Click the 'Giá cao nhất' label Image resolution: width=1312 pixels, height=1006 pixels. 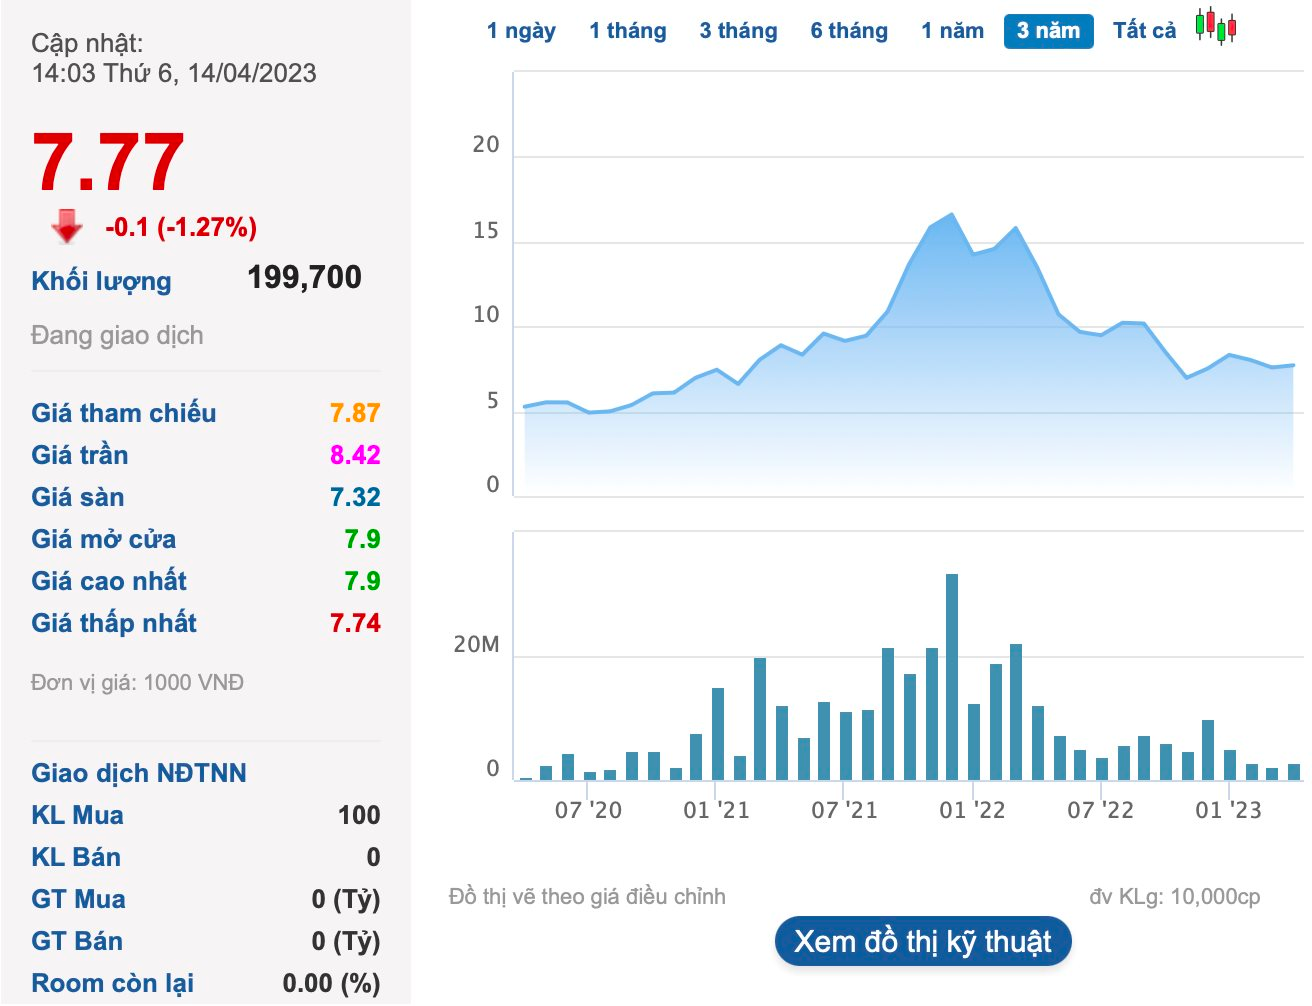pos(109,581)
